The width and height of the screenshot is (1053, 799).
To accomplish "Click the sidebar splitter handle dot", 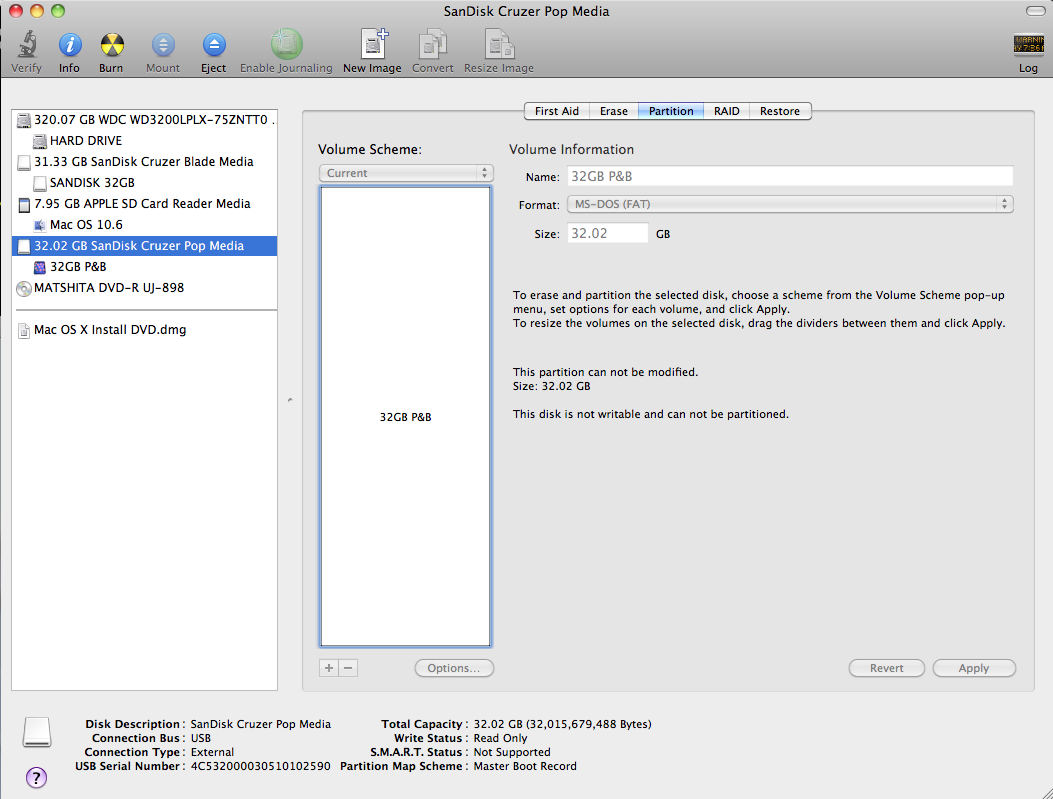I will coord(290,400).
